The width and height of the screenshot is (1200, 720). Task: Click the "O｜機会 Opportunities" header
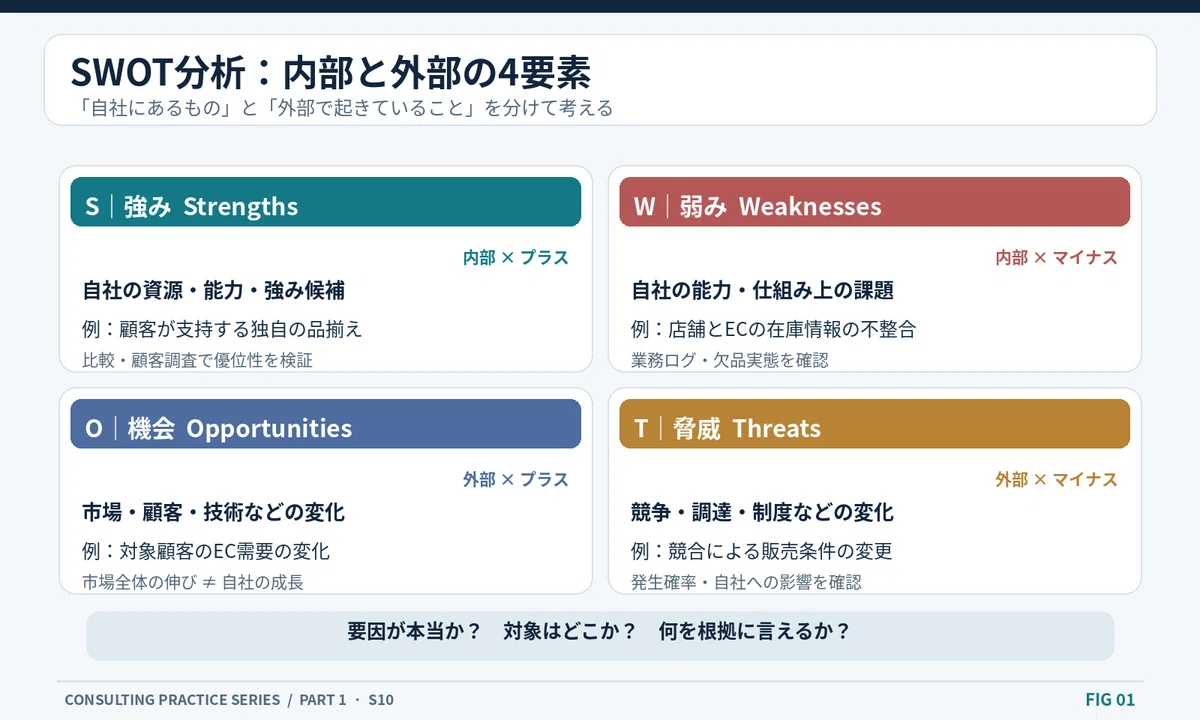tap(326, 424)
